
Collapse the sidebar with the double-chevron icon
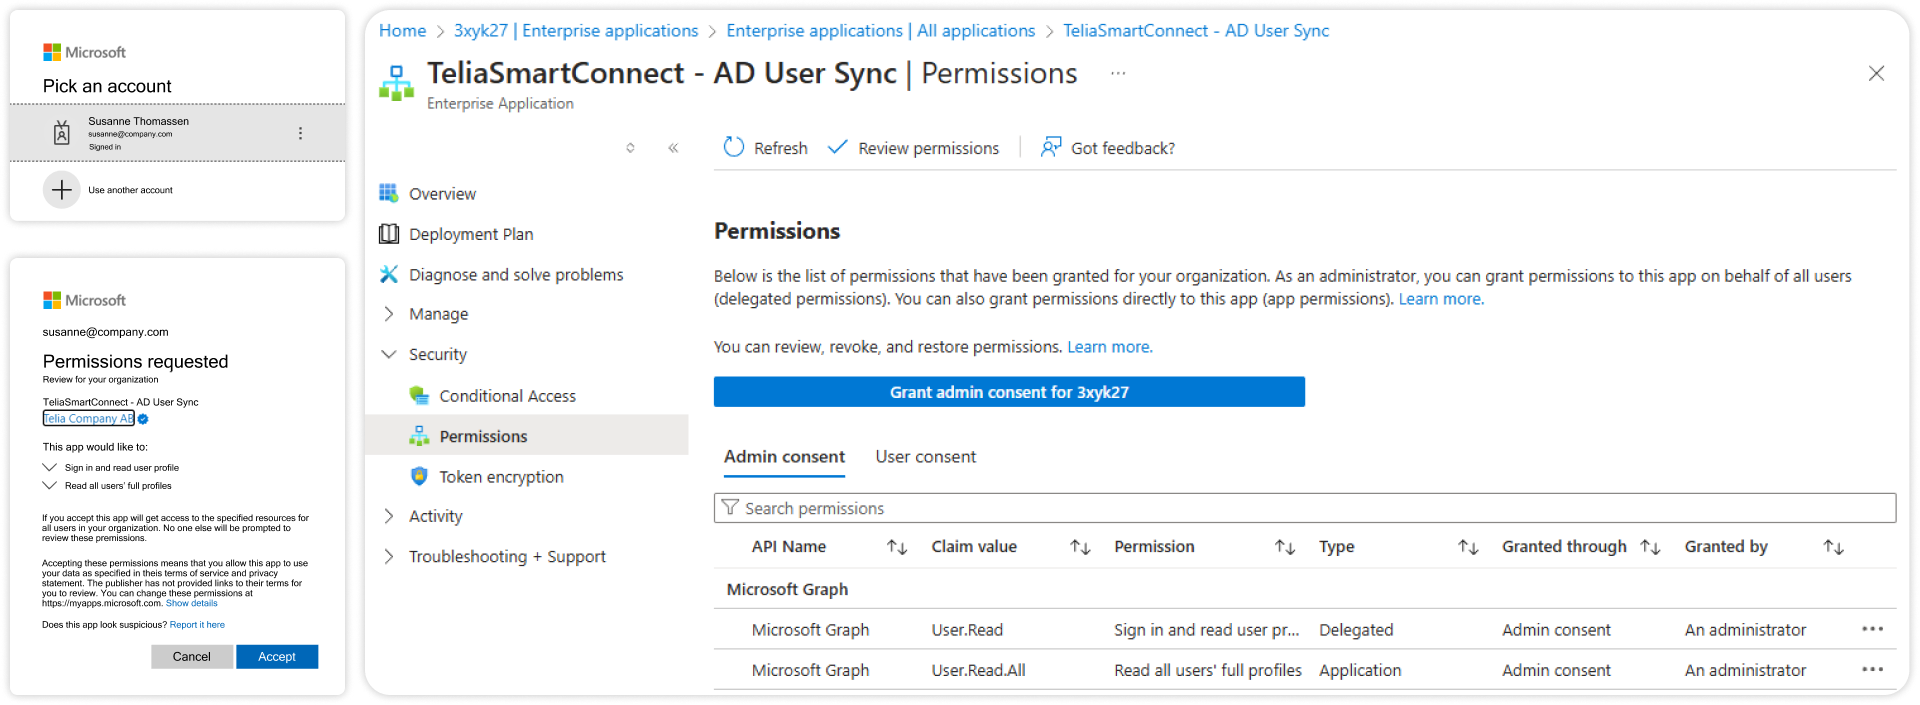tap(673, 148)
